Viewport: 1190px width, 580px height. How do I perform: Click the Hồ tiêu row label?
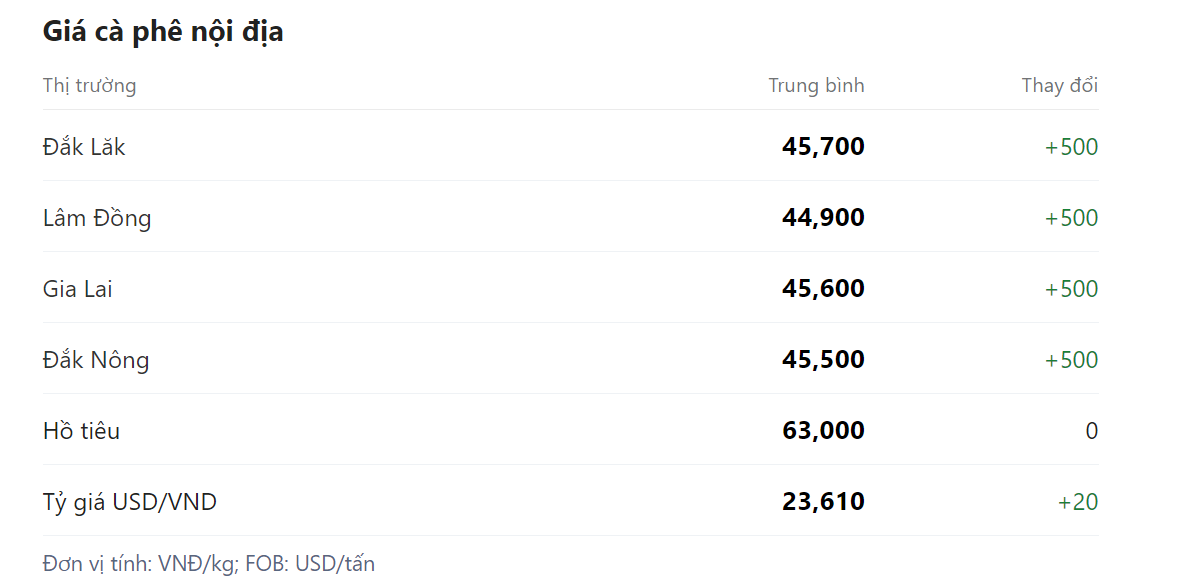(x=81, y=431)
